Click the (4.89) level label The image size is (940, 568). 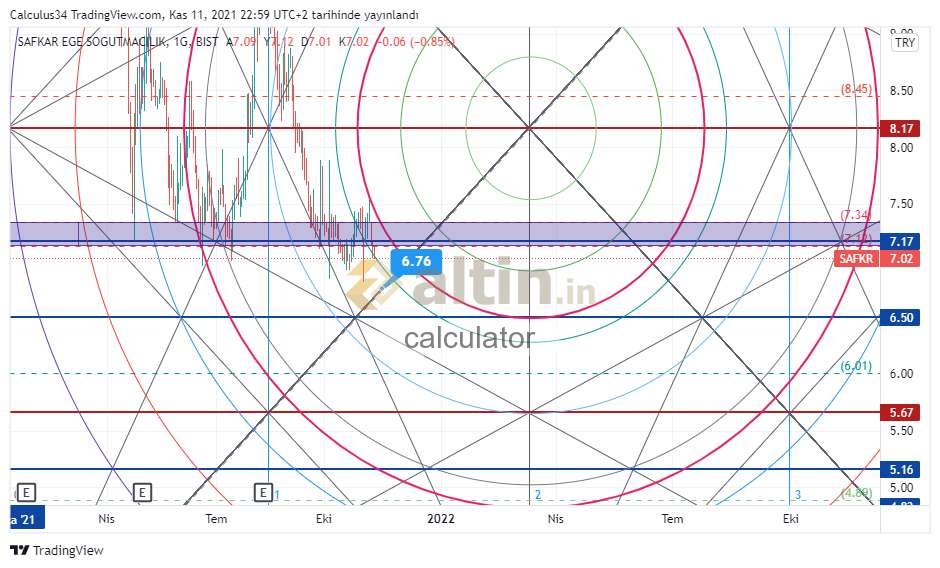pos(856,492)
